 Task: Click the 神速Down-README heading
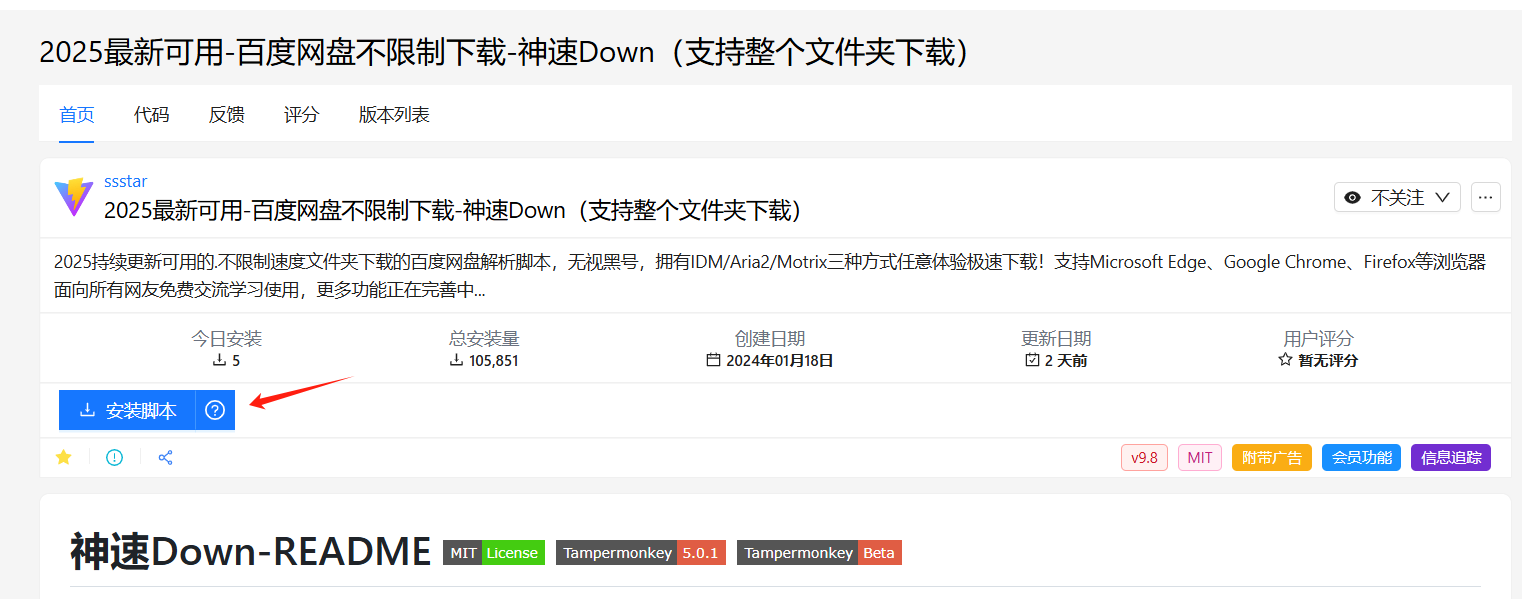click(251, 552)
